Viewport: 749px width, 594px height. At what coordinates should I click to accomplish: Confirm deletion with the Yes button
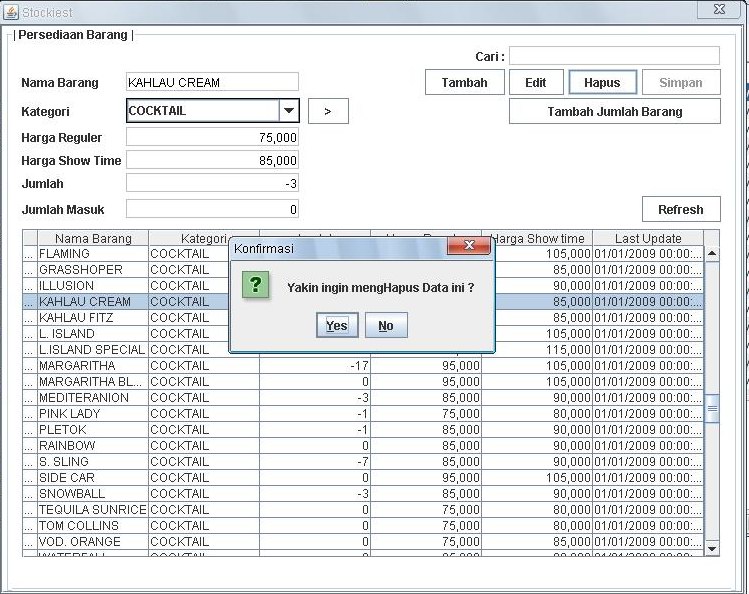pyautogui.click(x=337, y=325)
